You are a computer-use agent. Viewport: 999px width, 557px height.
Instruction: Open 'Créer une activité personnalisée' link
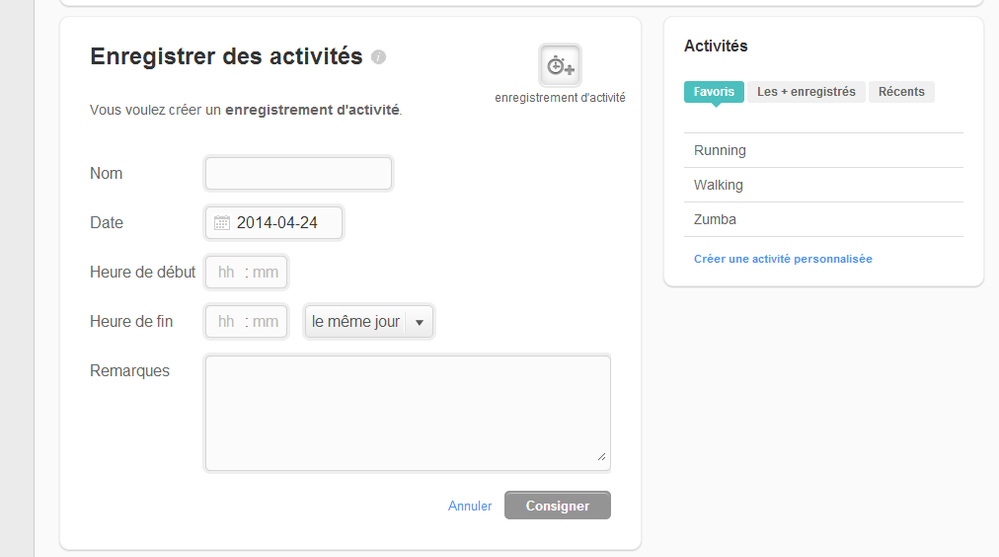(783, 259)
